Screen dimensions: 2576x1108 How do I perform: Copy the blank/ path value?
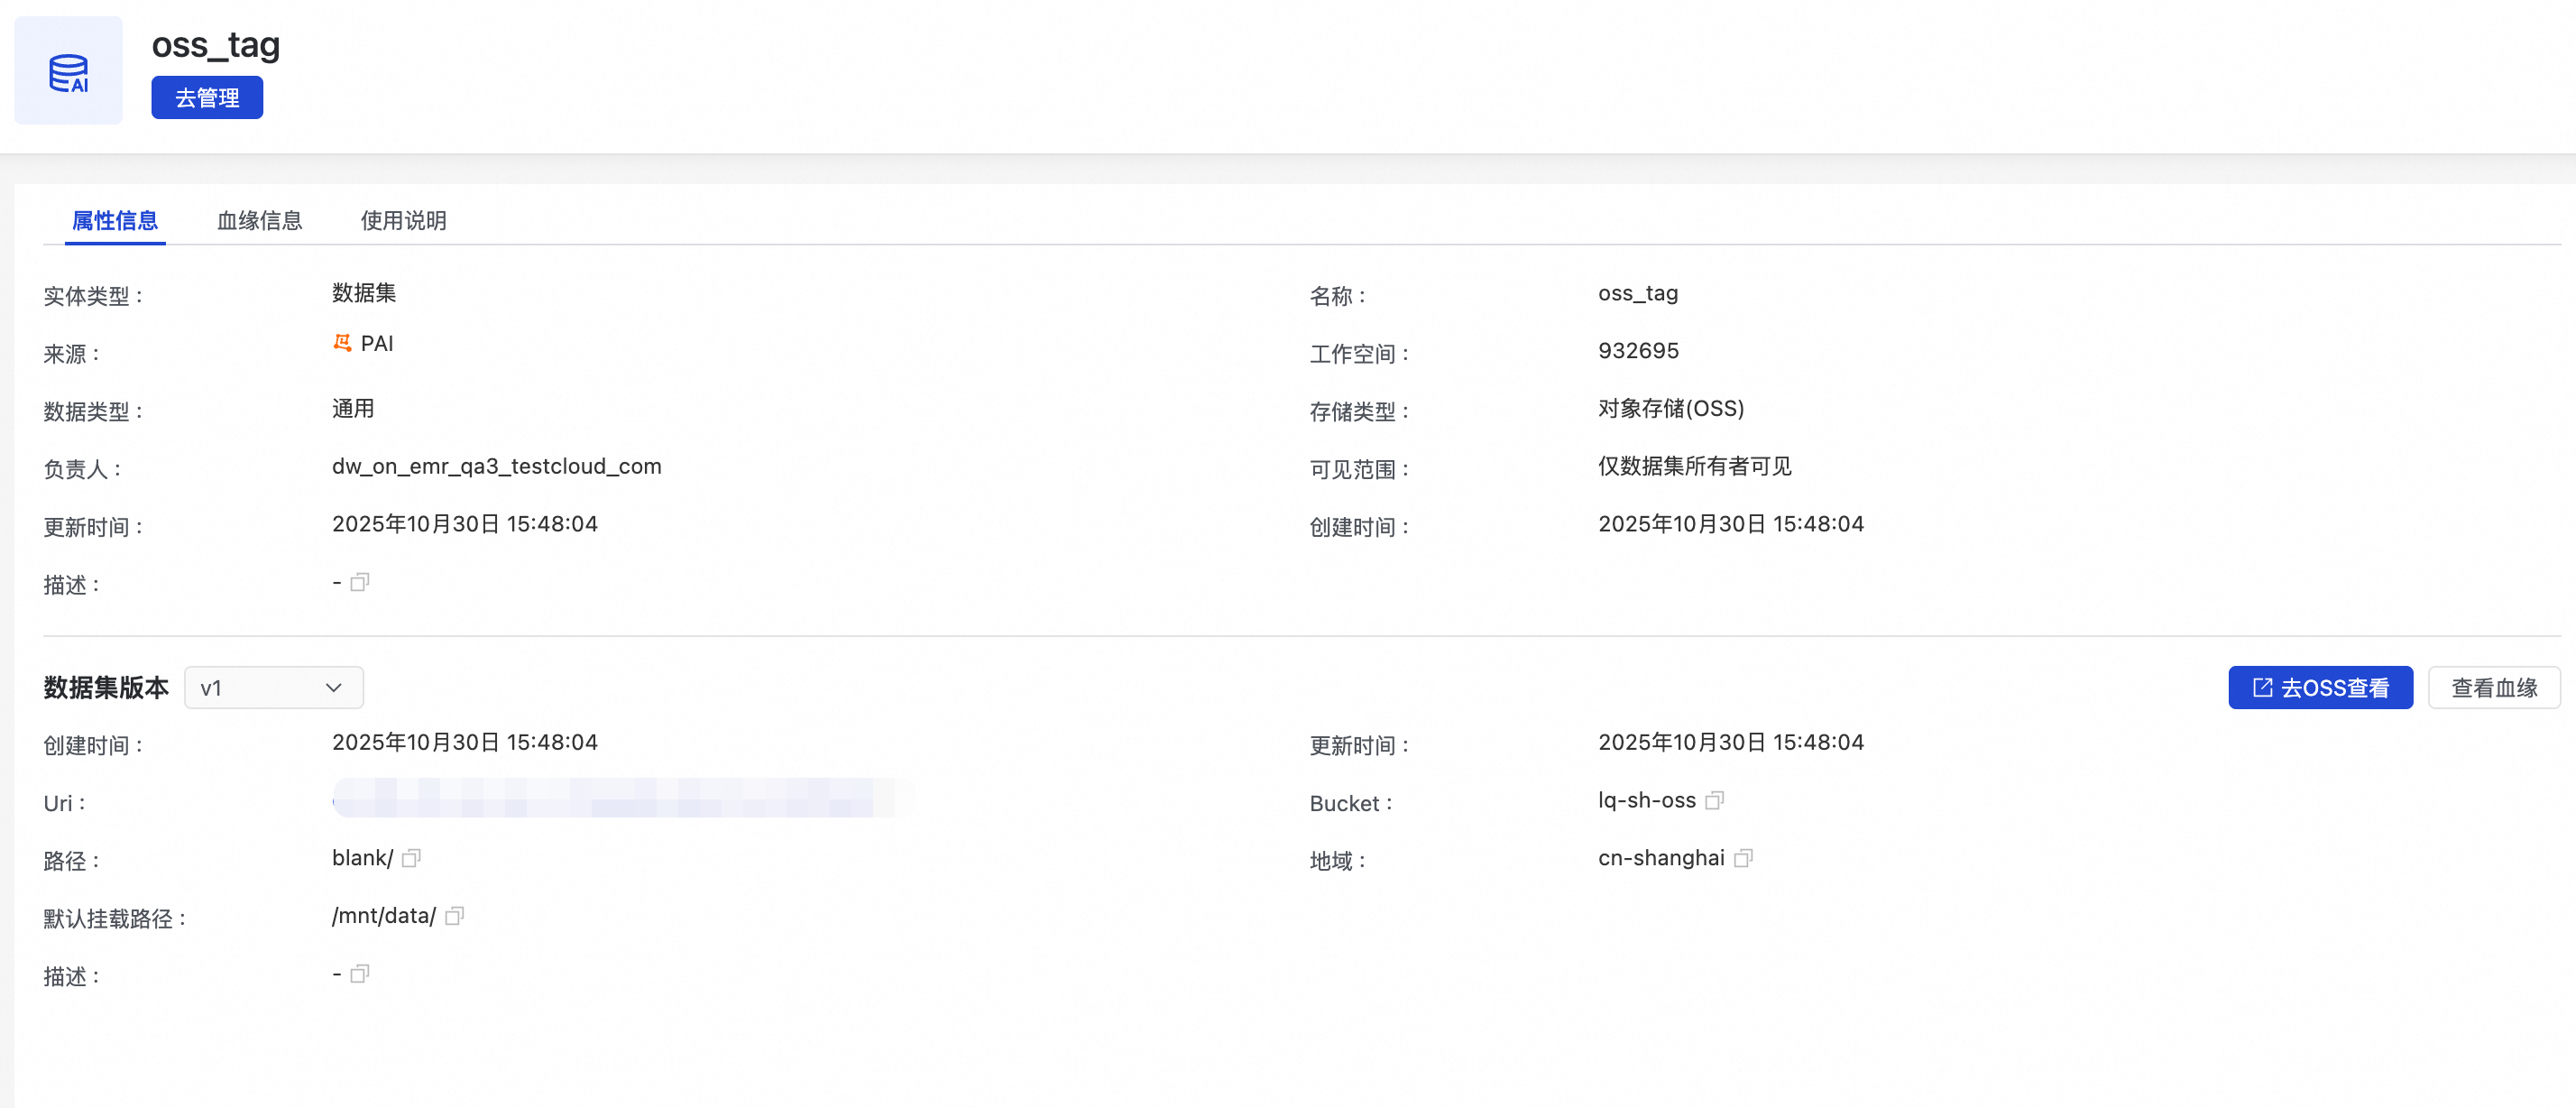tap(411, 858)
